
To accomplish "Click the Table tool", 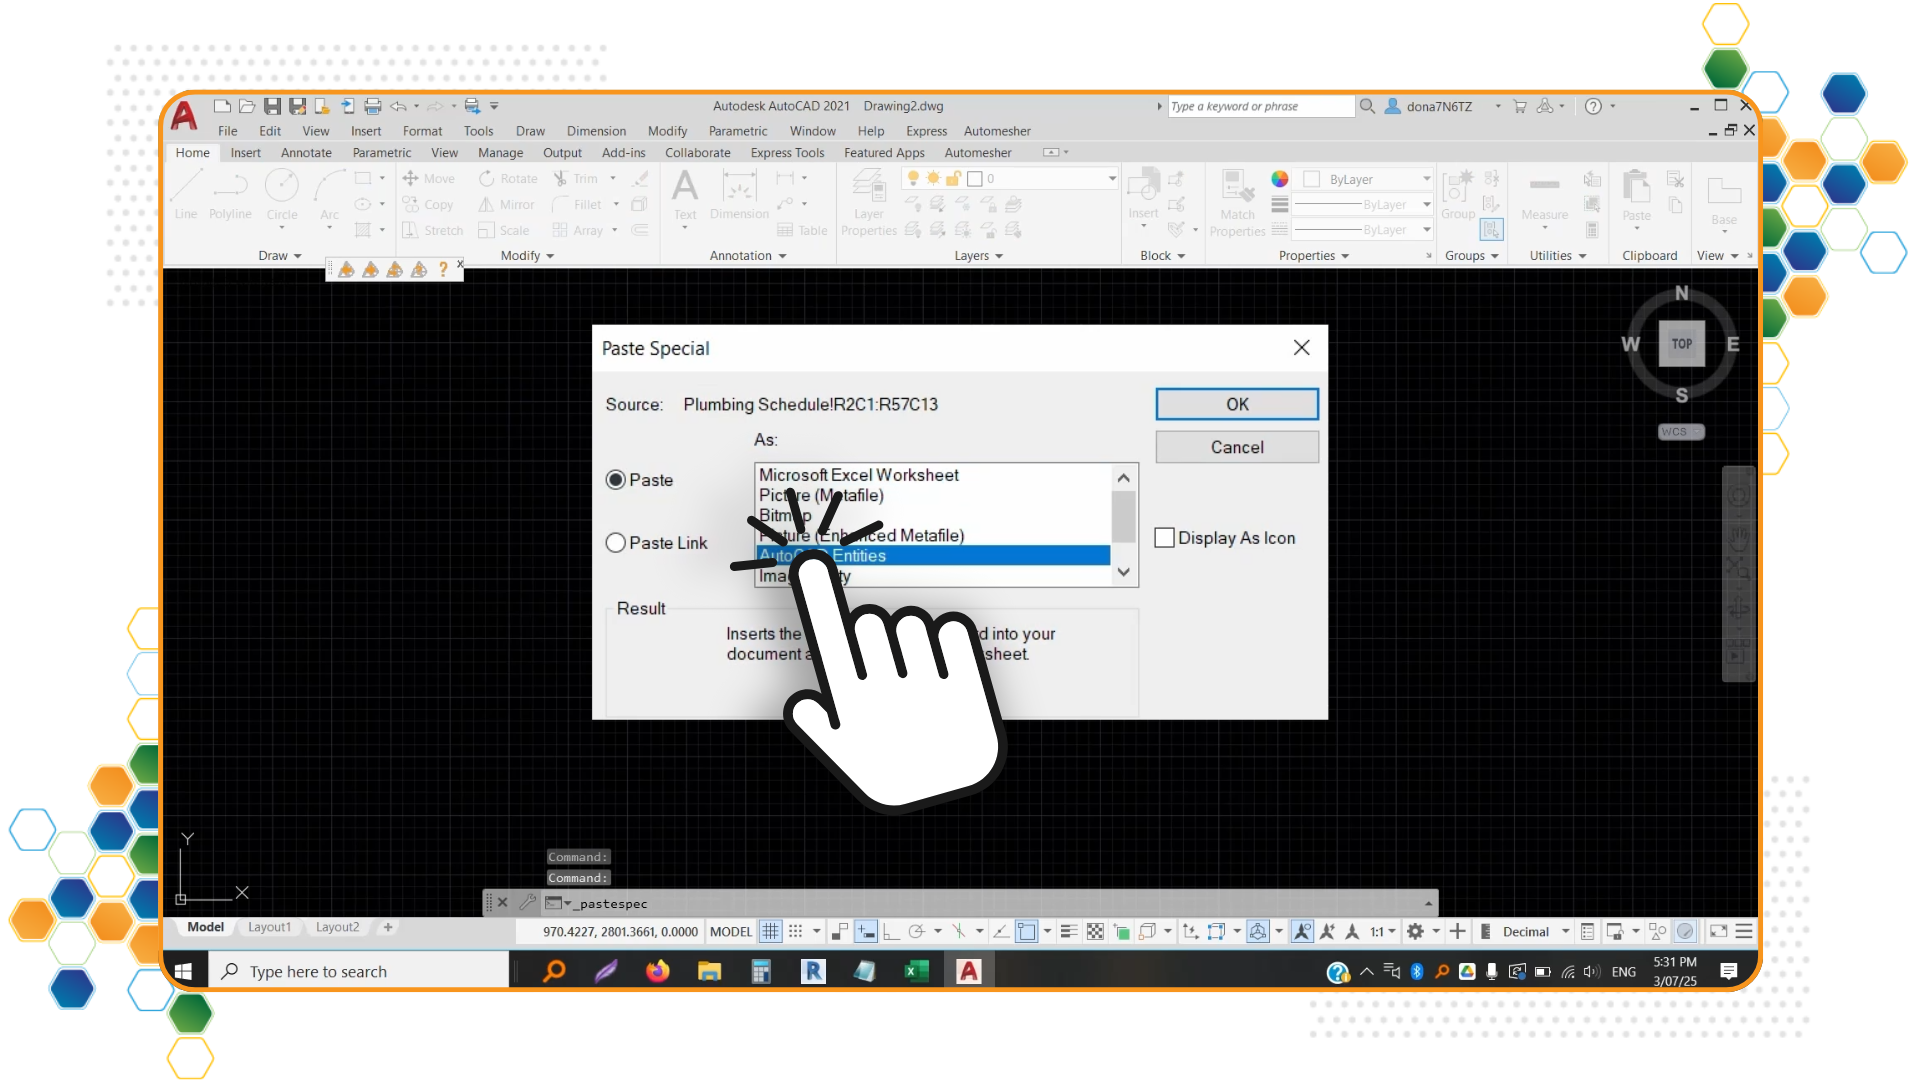I will (x=803, y=231).
